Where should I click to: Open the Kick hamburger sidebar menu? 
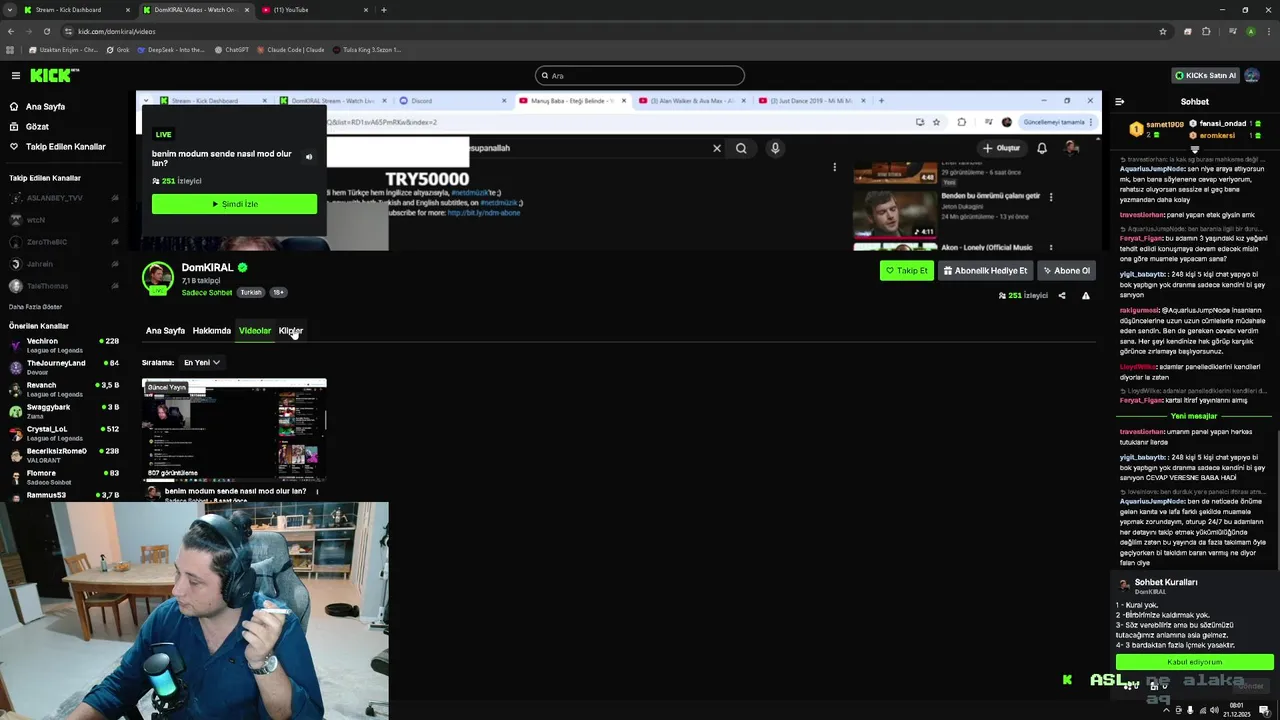(x=15, y=75)
